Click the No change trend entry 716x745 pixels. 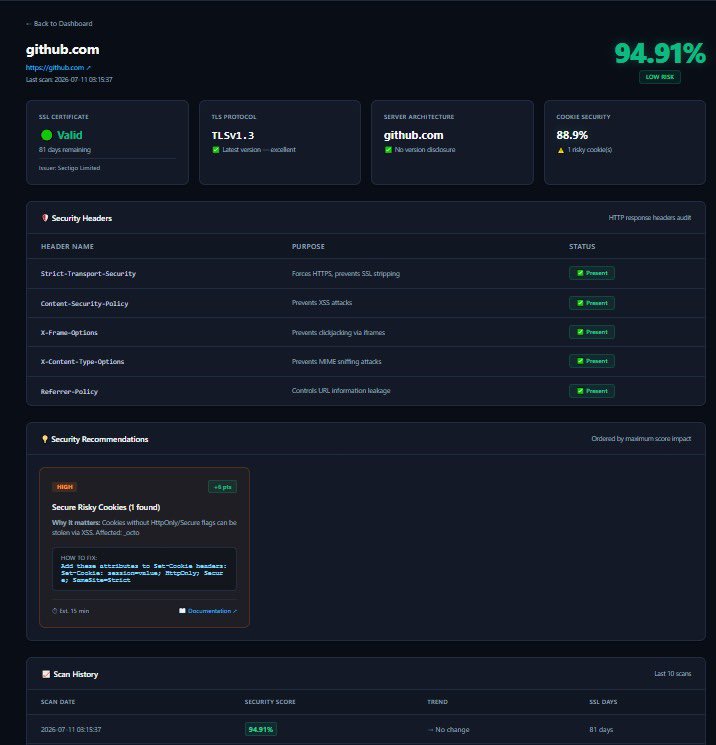point(449,730)
